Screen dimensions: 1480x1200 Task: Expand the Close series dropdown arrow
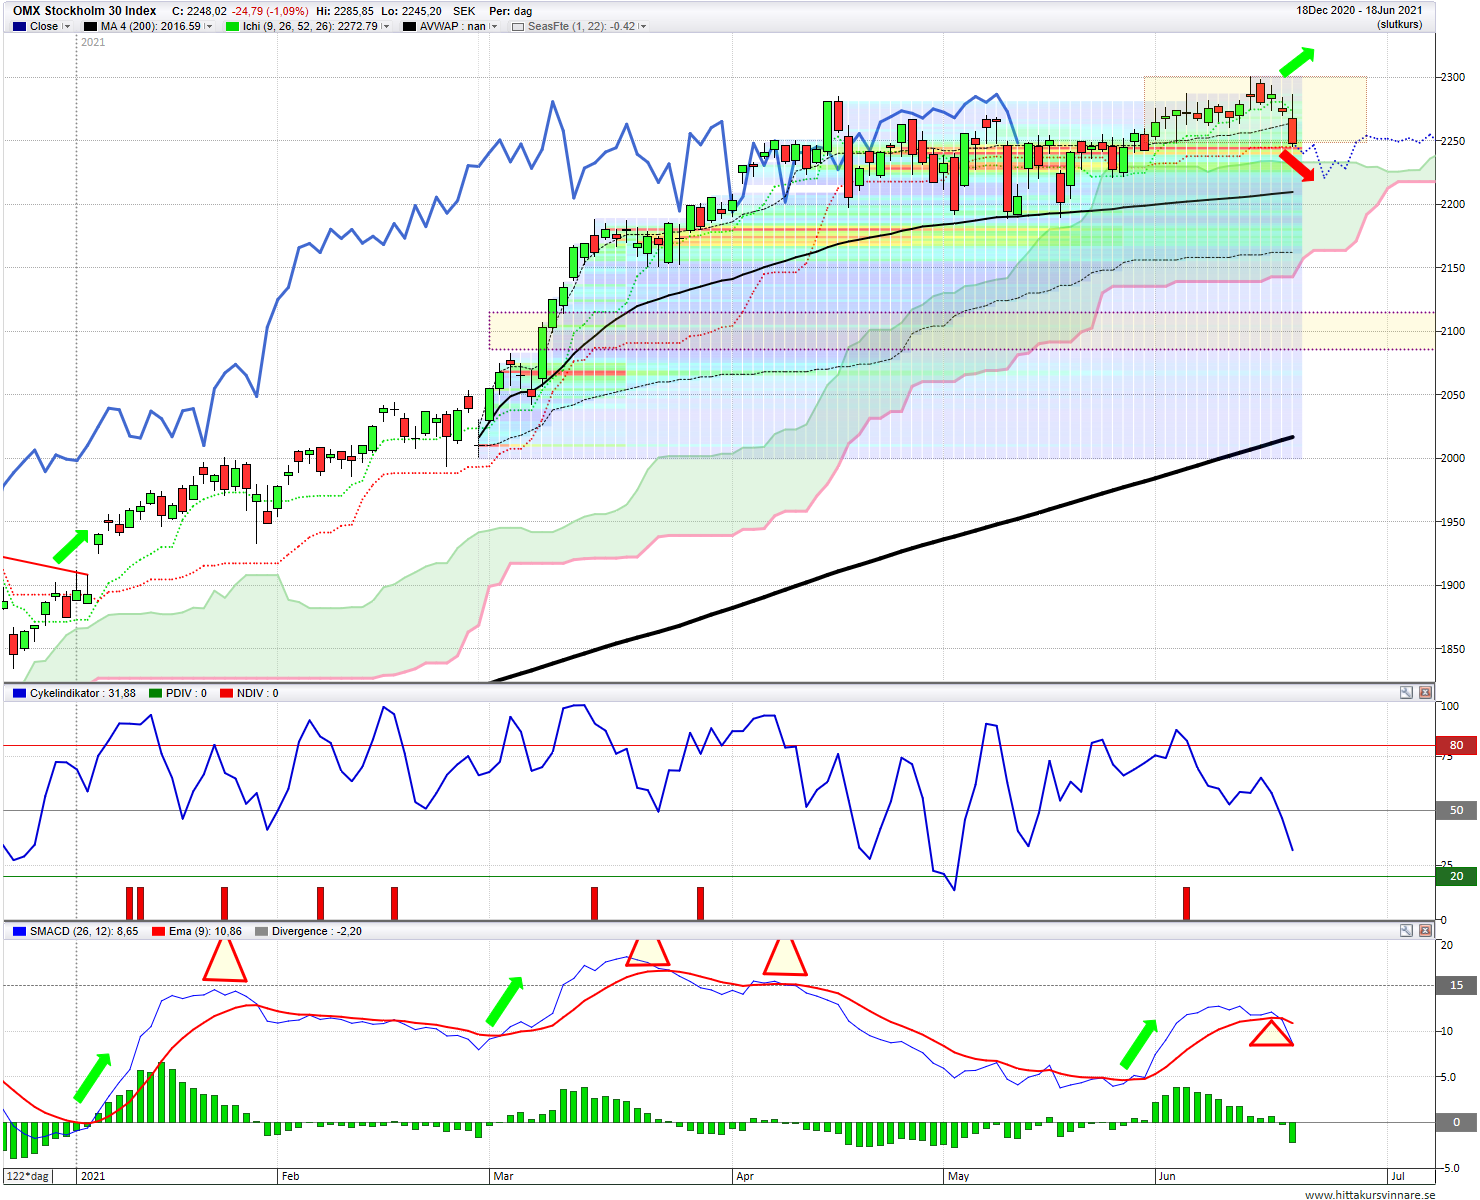click(67, 27)
